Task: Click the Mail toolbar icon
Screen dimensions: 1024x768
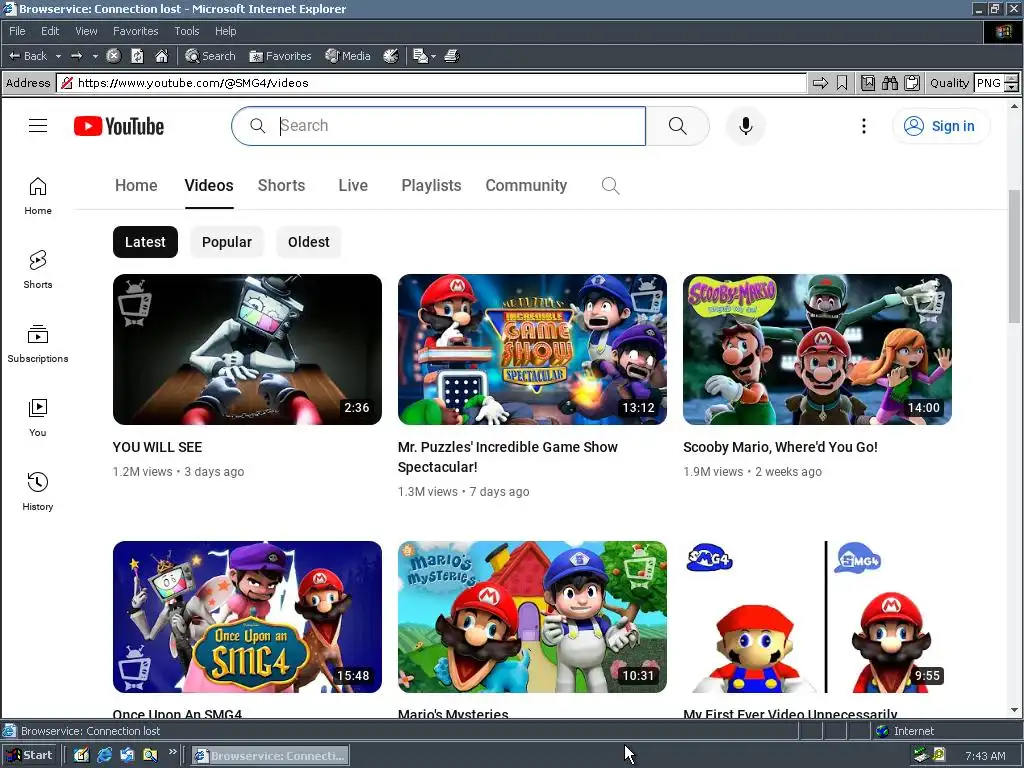Action: point(420,56)
